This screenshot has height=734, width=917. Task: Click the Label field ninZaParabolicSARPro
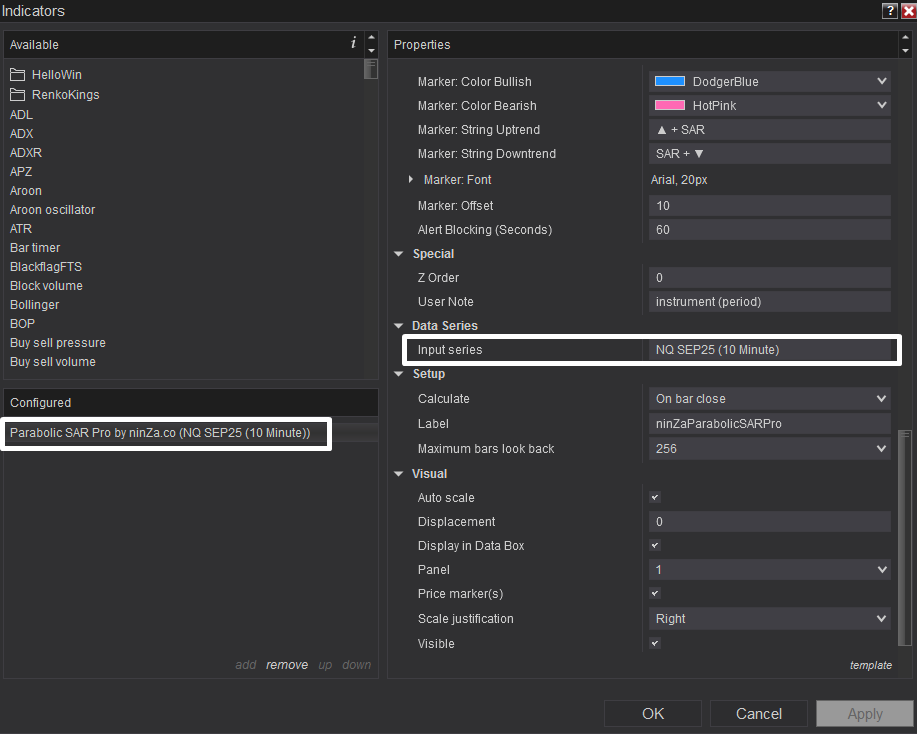click(770, 423)
